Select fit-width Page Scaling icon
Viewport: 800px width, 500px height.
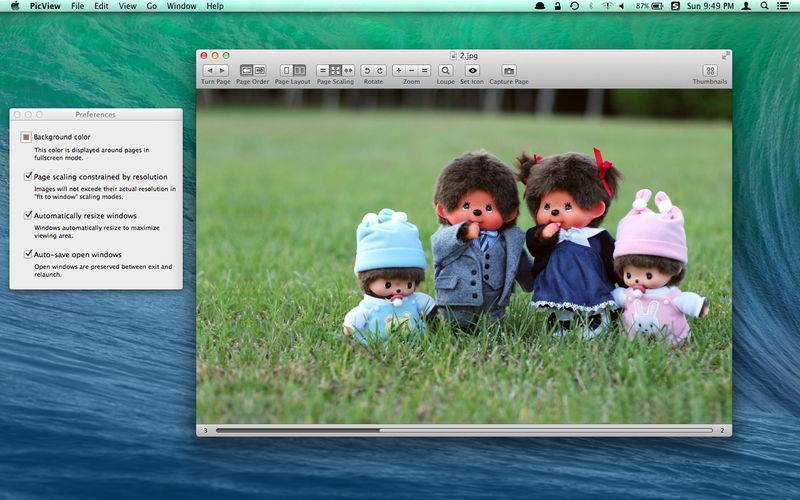tap(348, 70)
